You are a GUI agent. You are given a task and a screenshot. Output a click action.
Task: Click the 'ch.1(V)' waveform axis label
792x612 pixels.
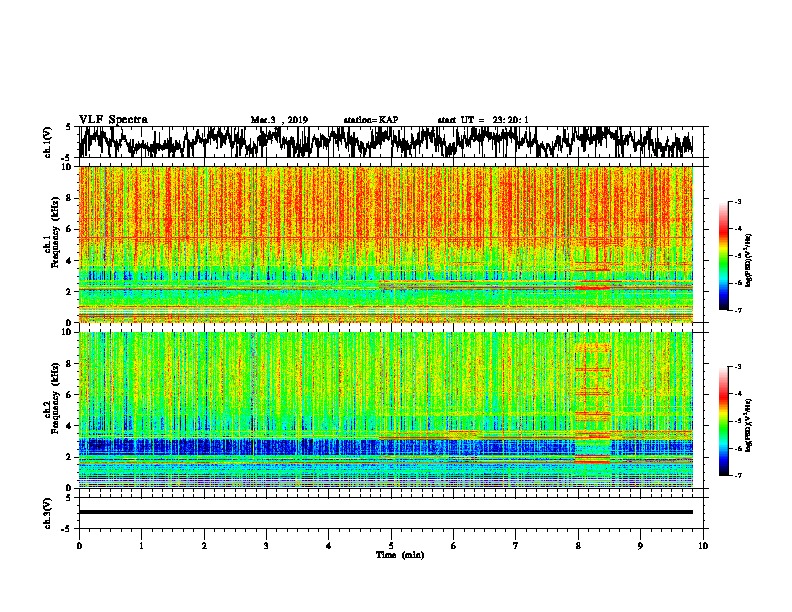tap(48, 142)
